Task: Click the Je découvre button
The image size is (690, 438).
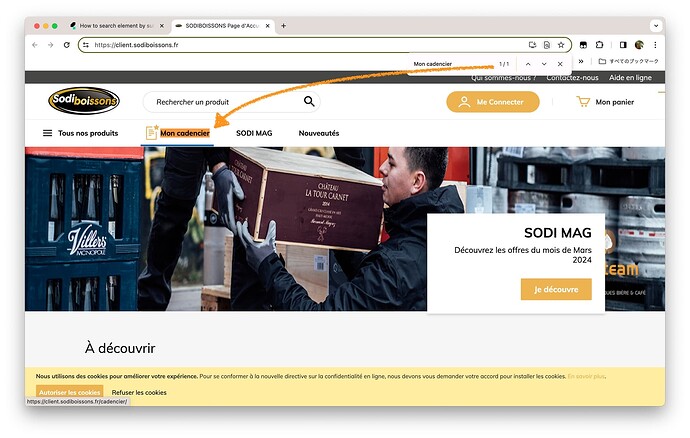Action: click(556, 289)
